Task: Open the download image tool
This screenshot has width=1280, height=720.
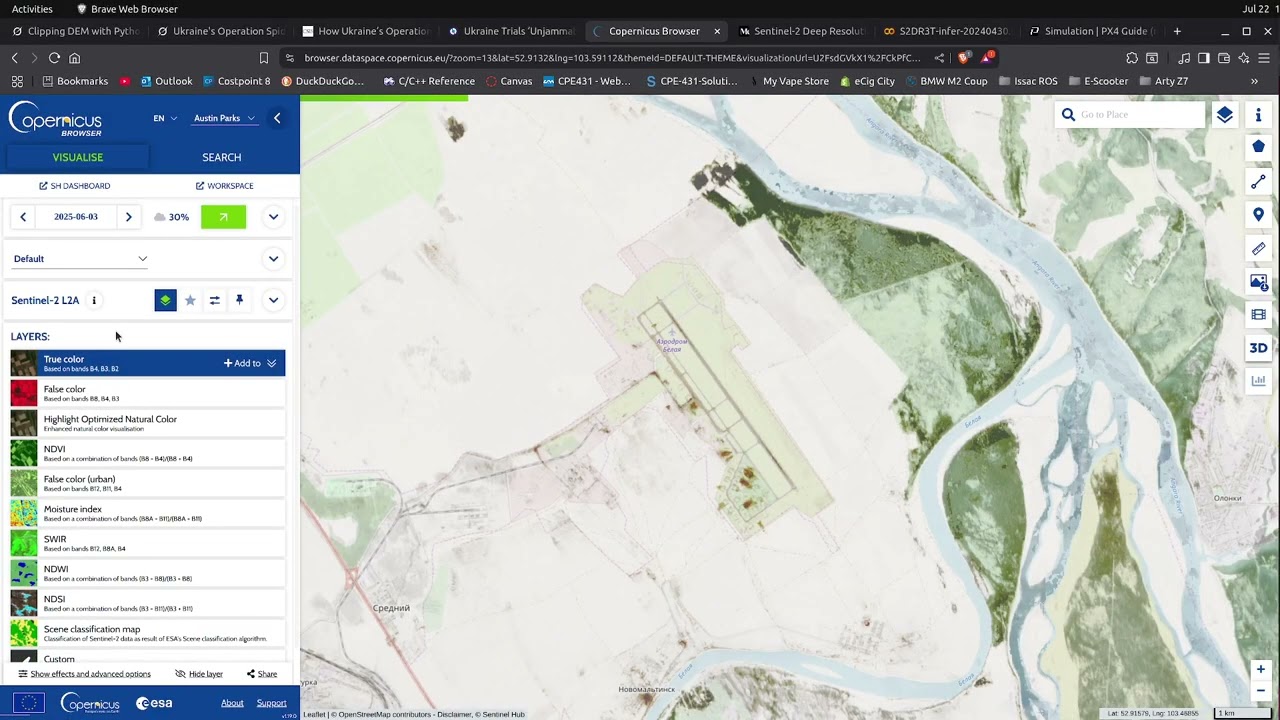Action: click(x=1258, y=282)
